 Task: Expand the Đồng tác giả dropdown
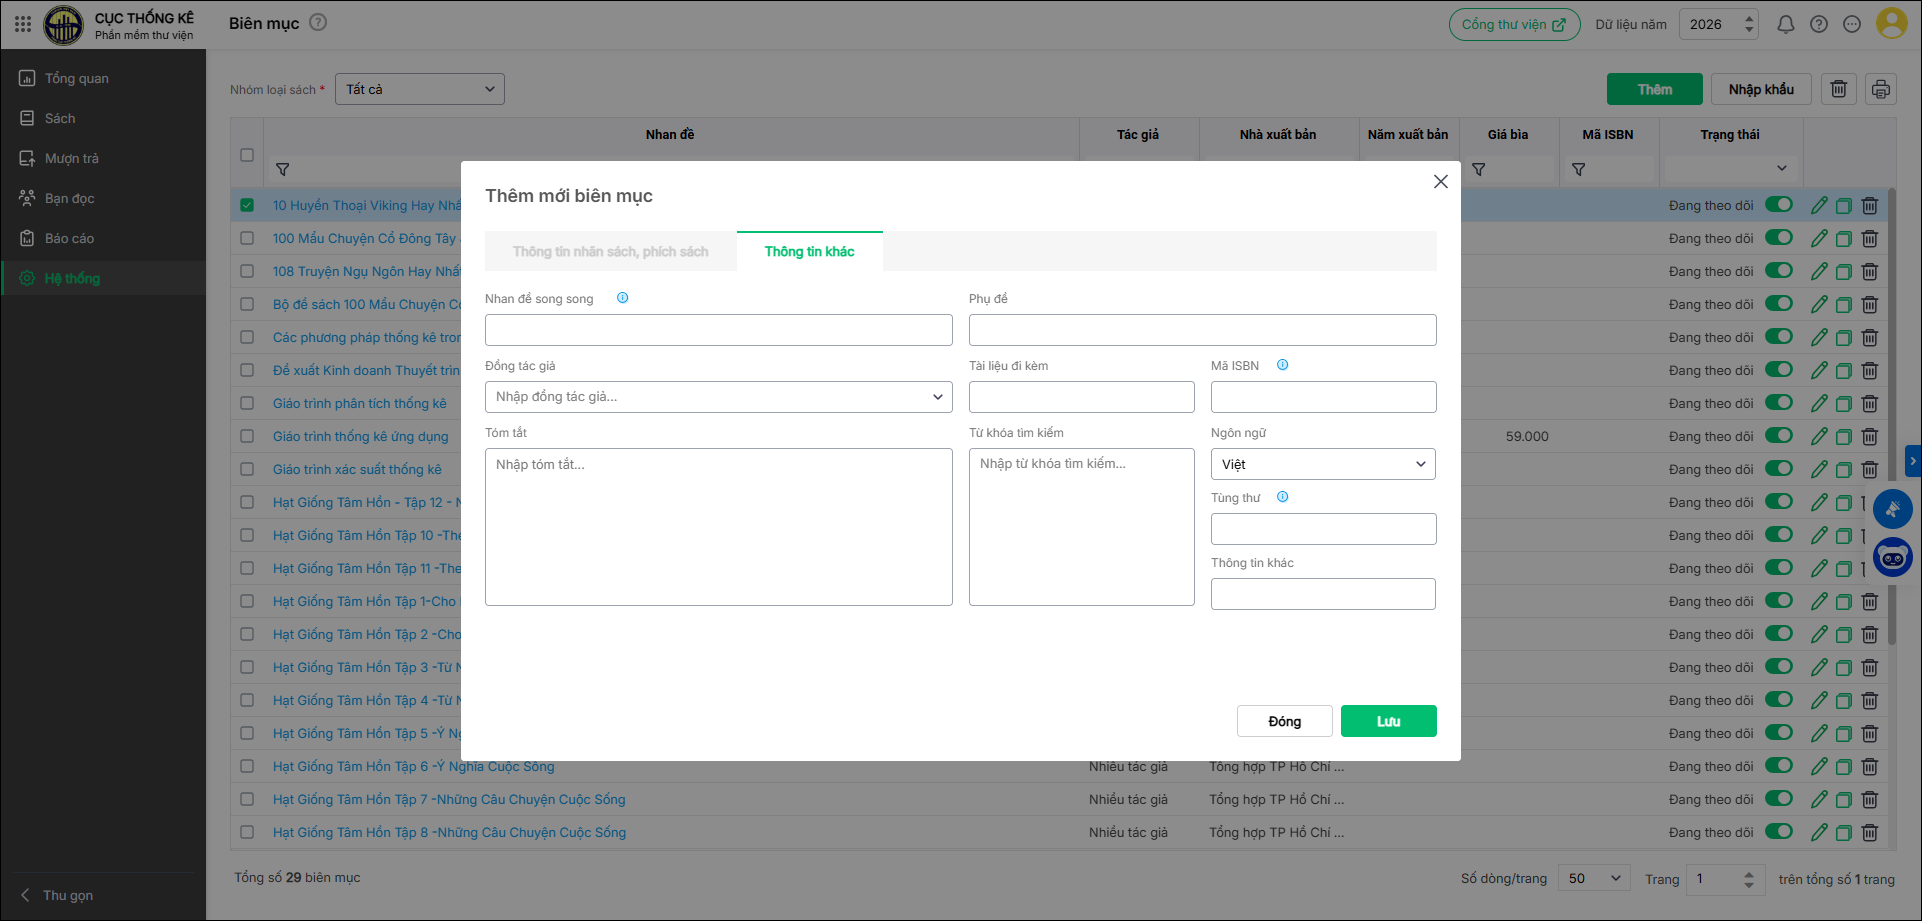(x=718, y=397)
